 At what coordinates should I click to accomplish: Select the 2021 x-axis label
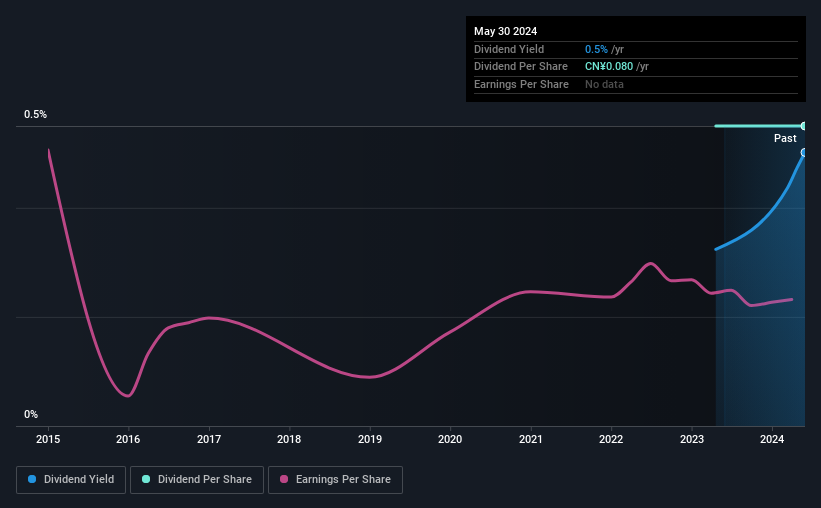pyautogui.click(x=531, y=438)
